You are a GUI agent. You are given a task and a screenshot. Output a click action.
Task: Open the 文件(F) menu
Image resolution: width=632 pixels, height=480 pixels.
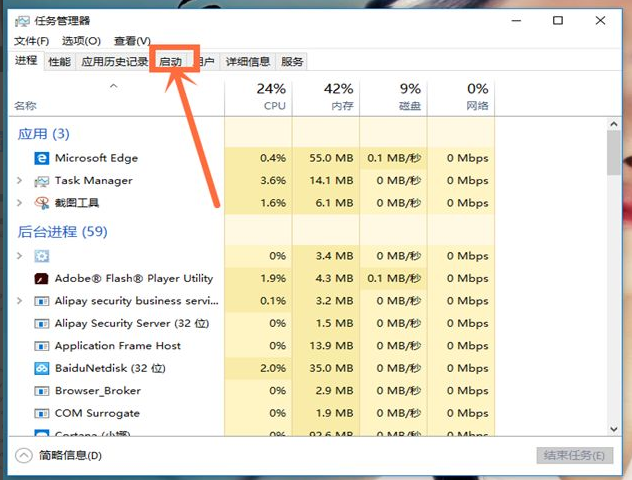pos(31,41)
